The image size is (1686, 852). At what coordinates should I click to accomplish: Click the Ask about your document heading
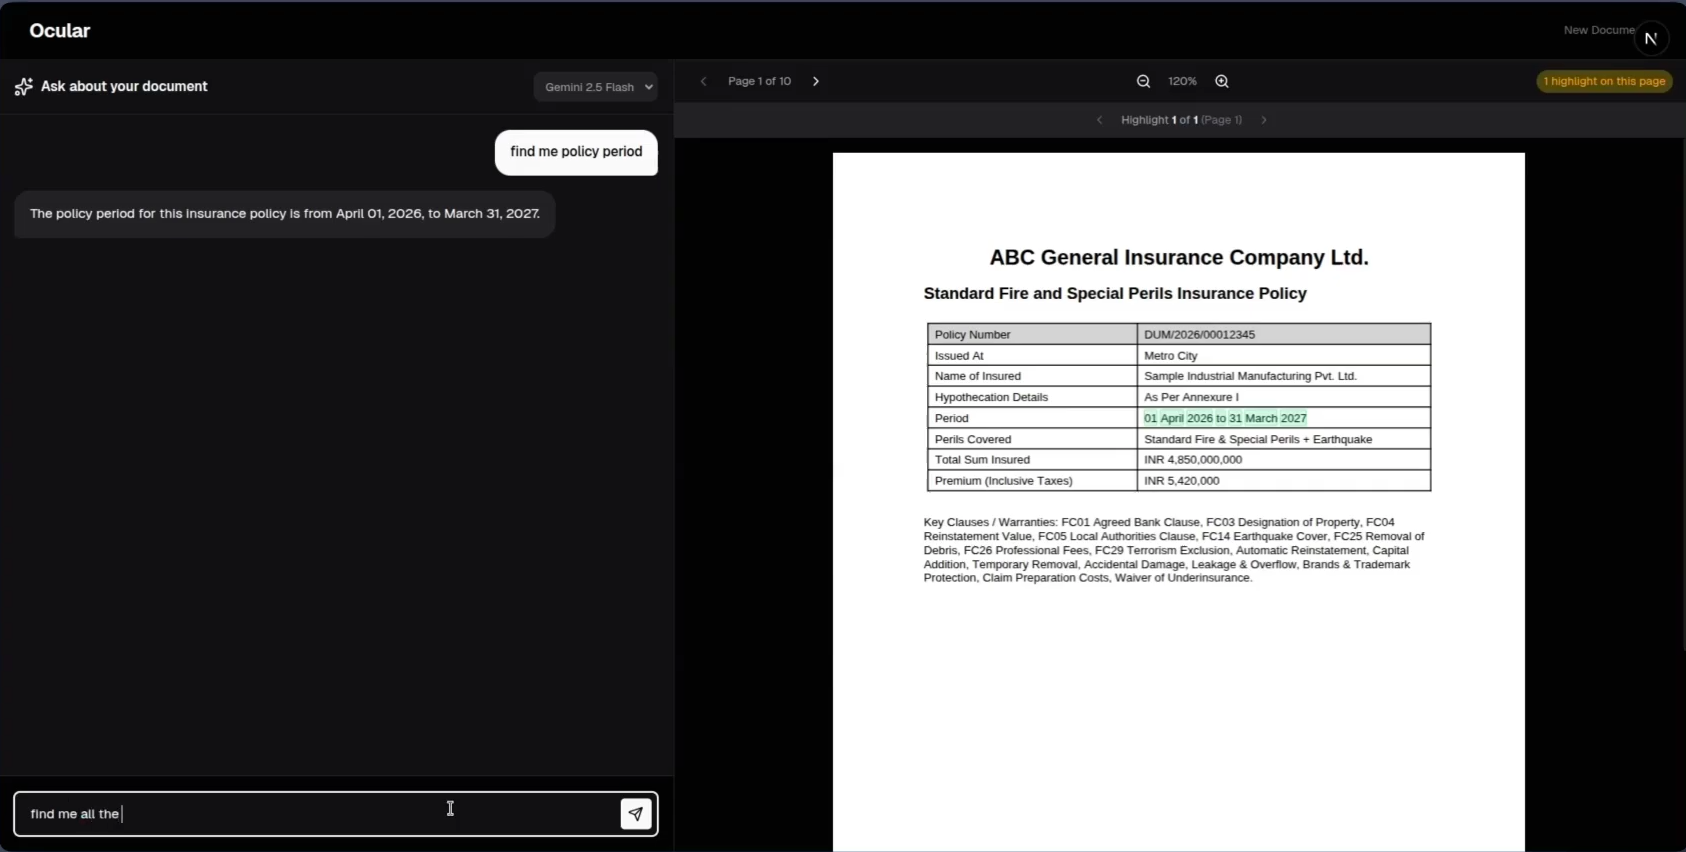click(x=124, y=87)
